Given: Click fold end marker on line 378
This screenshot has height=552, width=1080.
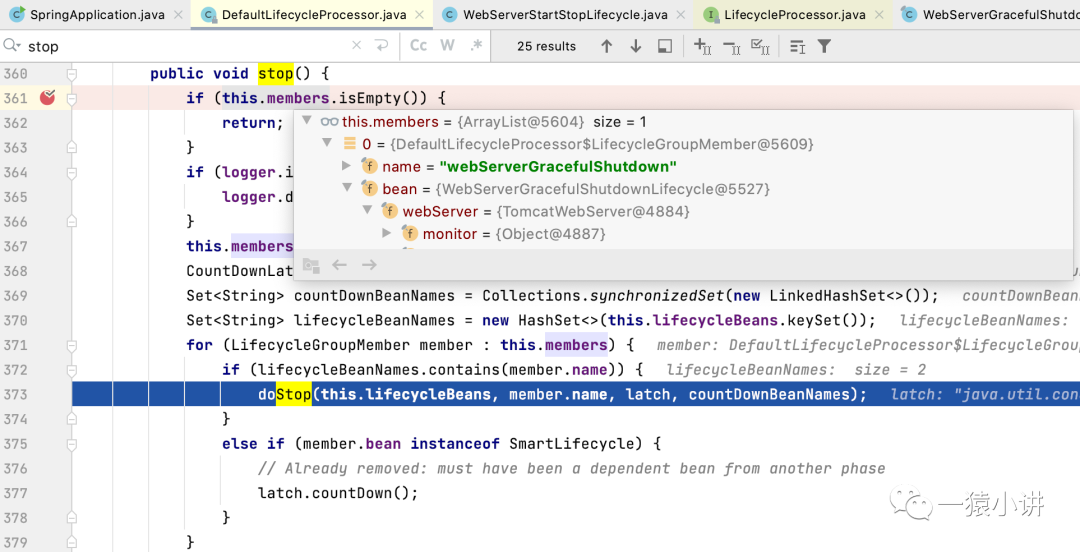Looking at the screenshot, I should [72, 517].
